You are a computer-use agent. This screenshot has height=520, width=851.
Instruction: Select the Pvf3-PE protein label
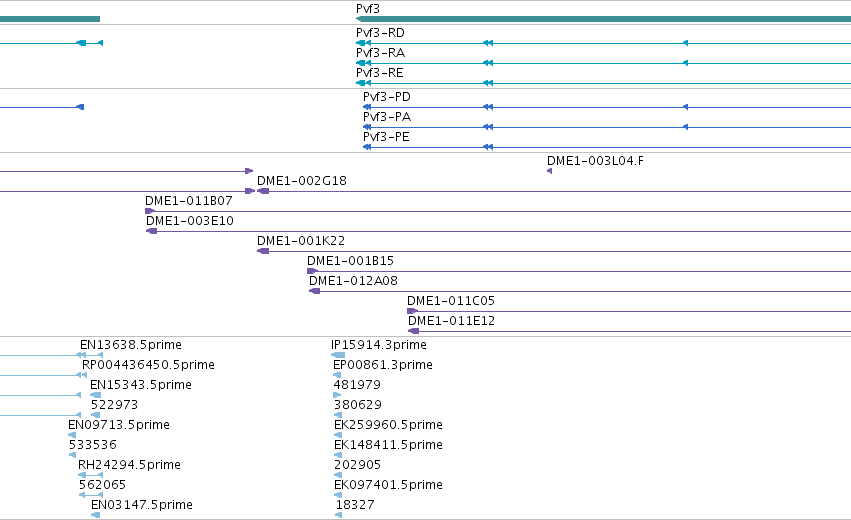tap(386, 137)
